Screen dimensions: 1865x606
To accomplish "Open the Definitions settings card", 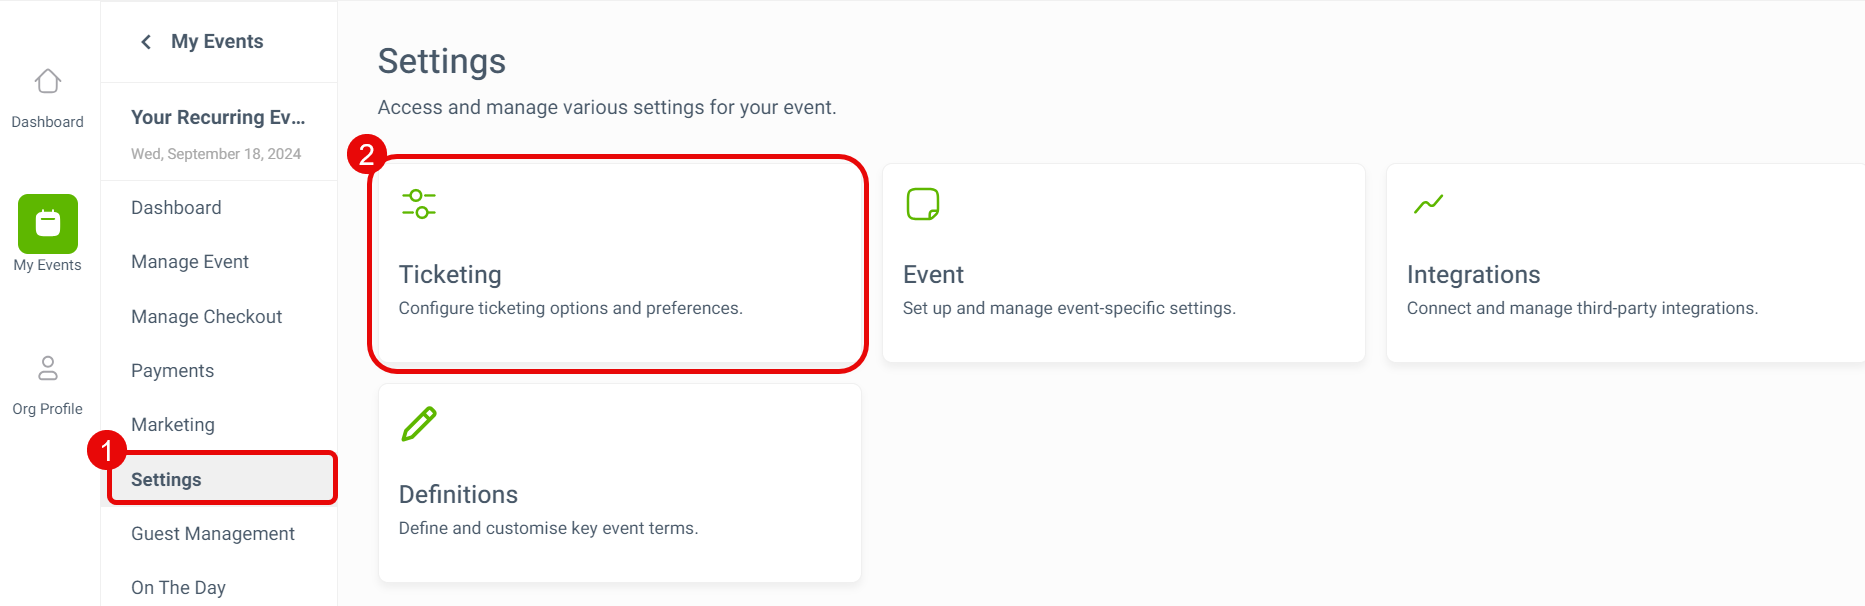I will point(620,483).
